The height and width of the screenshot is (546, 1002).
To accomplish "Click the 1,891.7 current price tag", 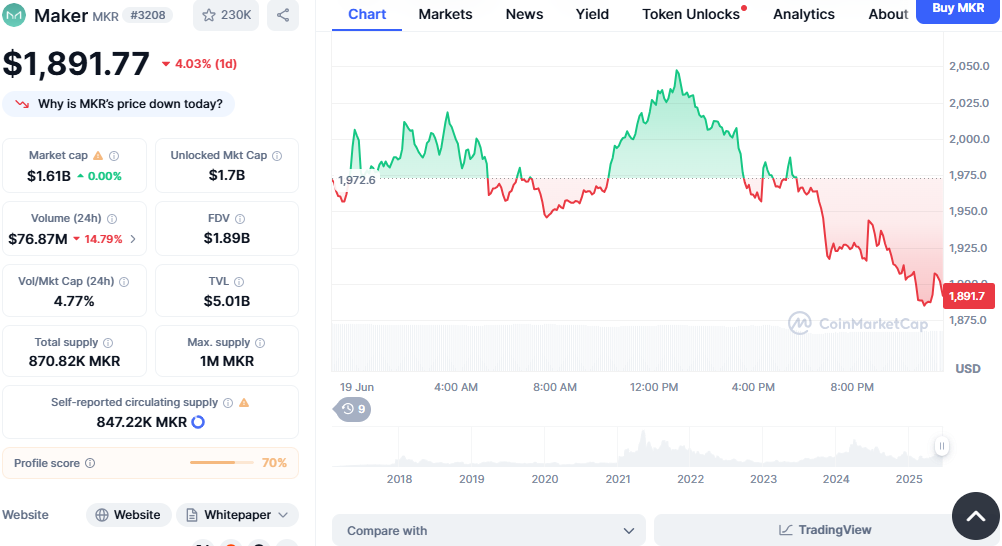I will tap(968, 296).
